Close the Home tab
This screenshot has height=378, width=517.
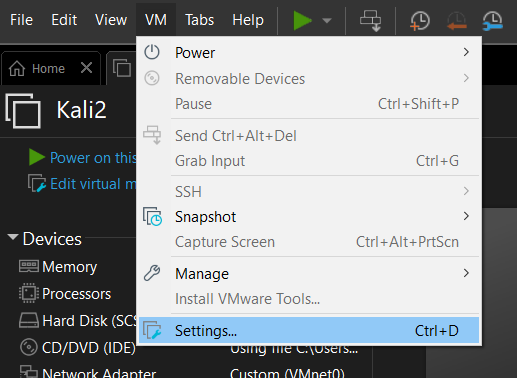(87, 68)
